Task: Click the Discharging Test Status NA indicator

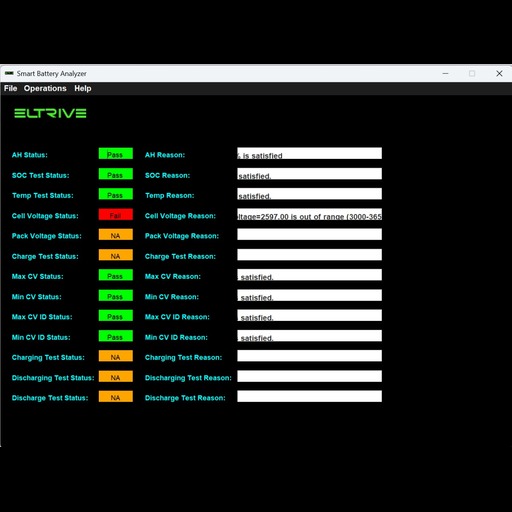Action: [116, 376]
